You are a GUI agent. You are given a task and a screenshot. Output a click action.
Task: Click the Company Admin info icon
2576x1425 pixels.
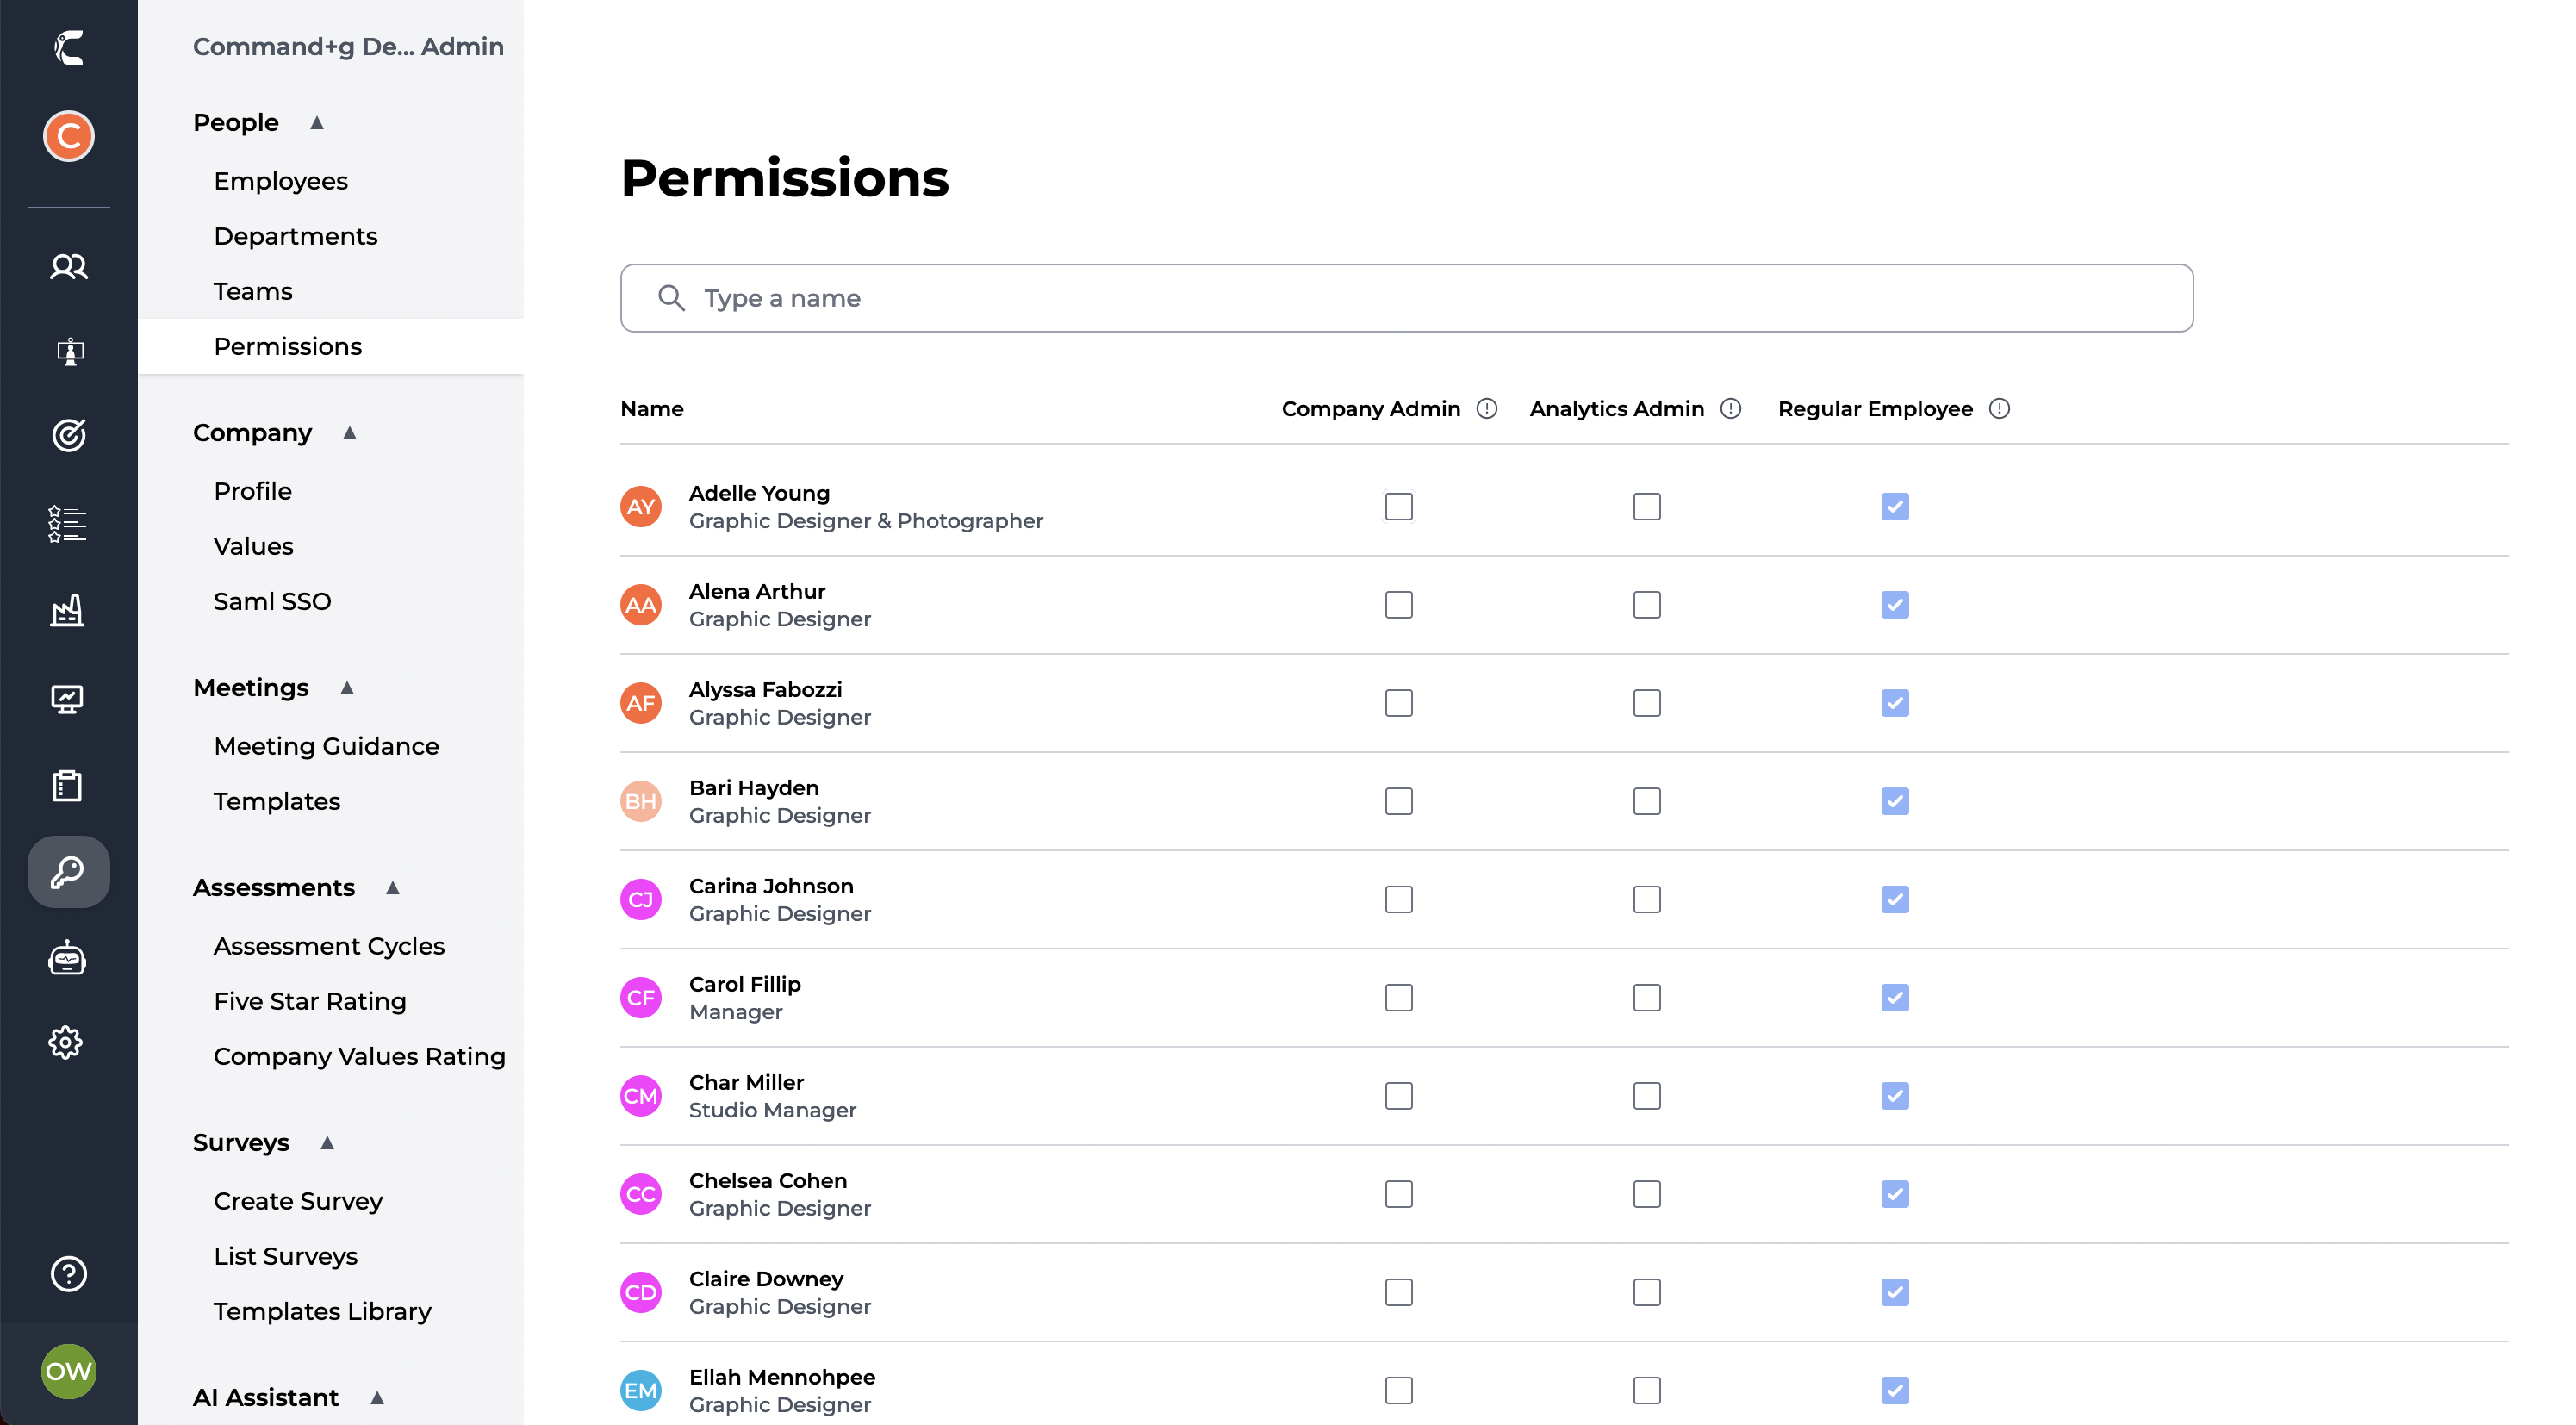tap(1487, 409)
